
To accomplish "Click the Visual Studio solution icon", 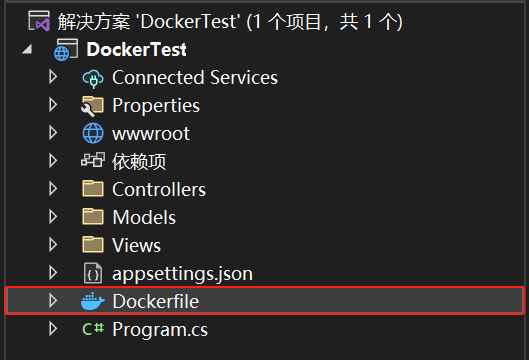I will tap(39, 21).
